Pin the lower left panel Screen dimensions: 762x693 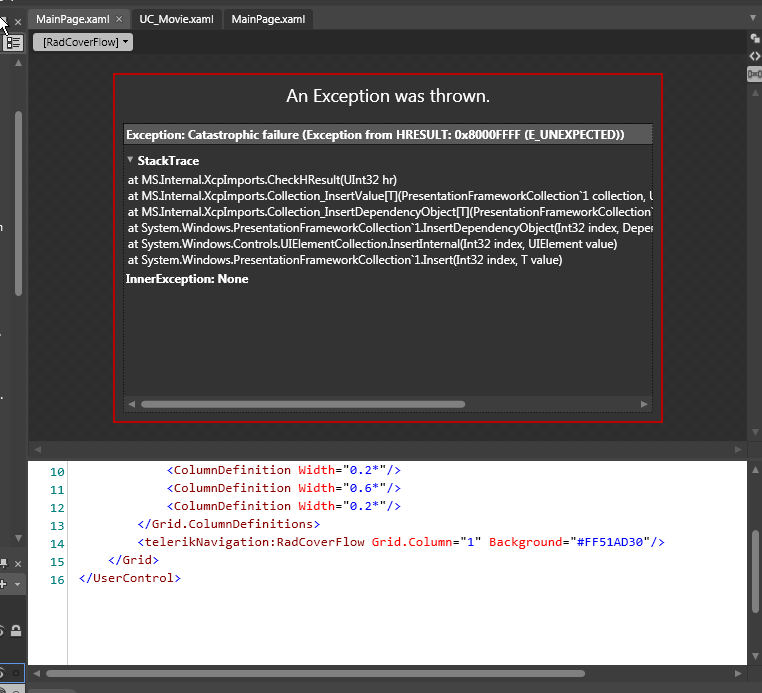pos(4,563)
